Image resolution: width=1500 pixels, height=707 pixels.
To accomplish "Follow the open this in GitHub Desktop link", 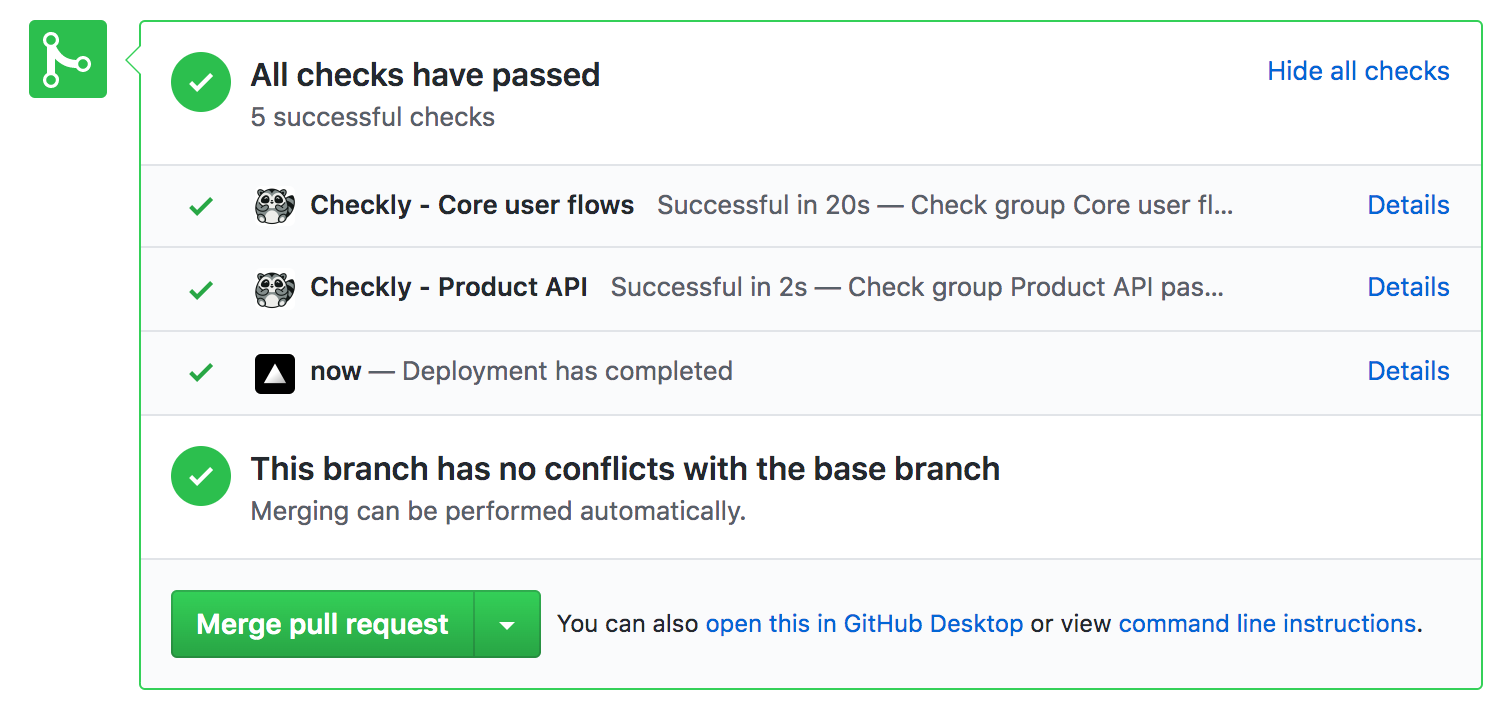I will (864, 624).
